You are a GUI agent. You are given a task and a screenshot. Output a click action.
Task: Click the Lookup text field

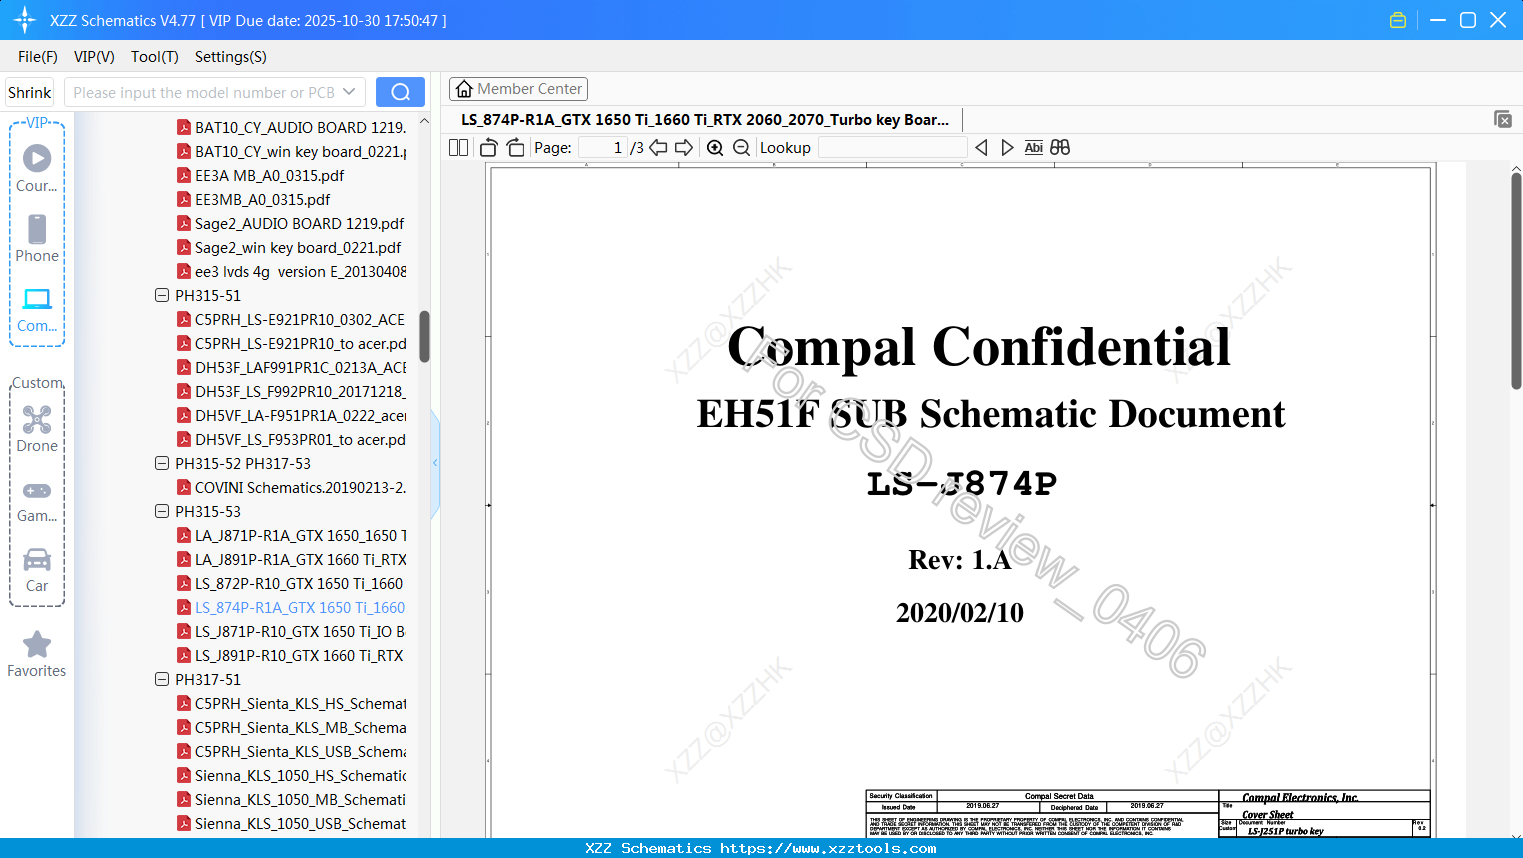coord(892,148)
